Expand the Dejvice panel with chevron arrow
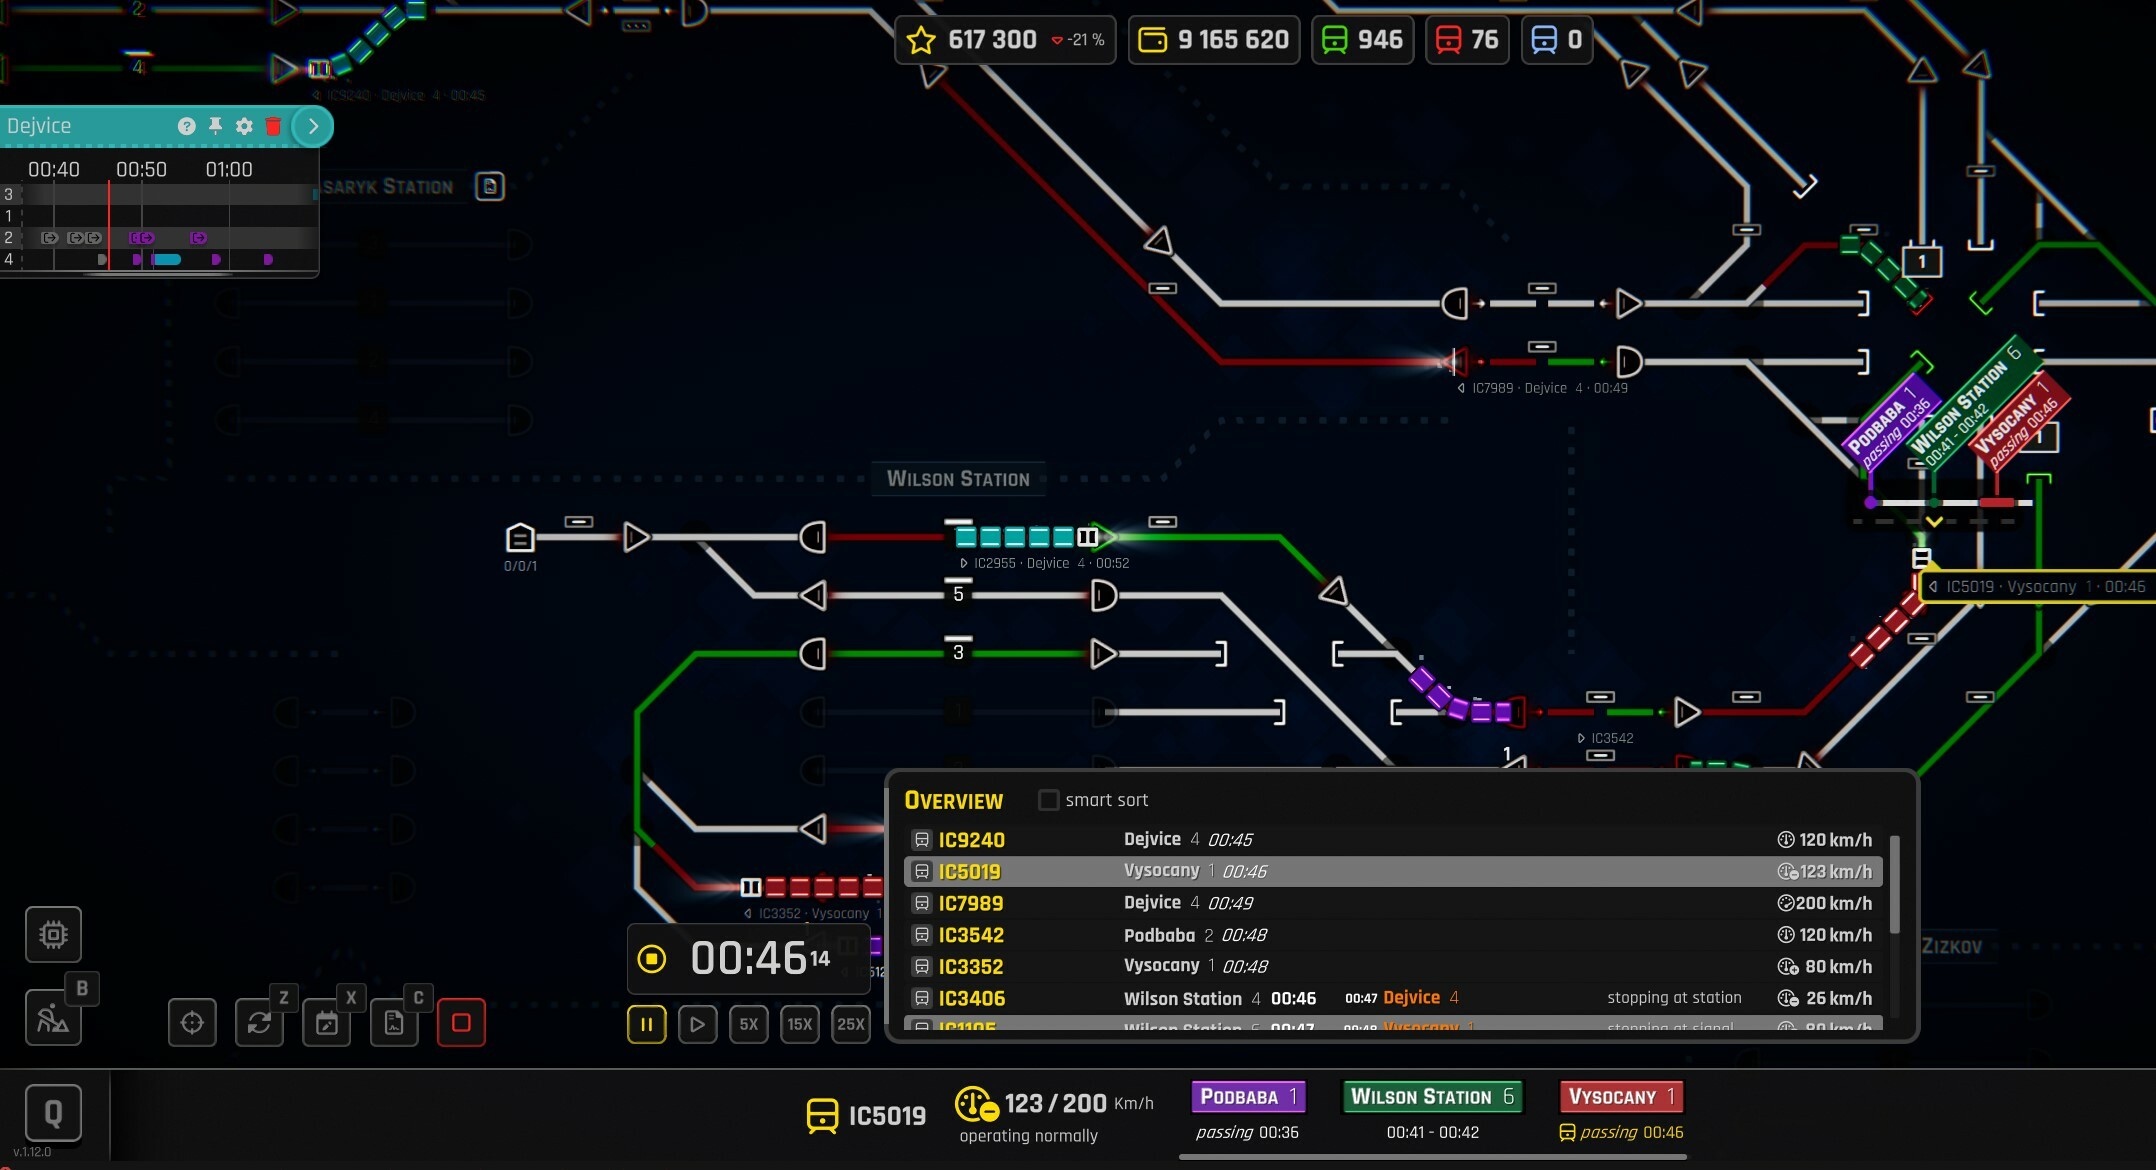The image size is (2156, 1170). (x=313, y=126)
